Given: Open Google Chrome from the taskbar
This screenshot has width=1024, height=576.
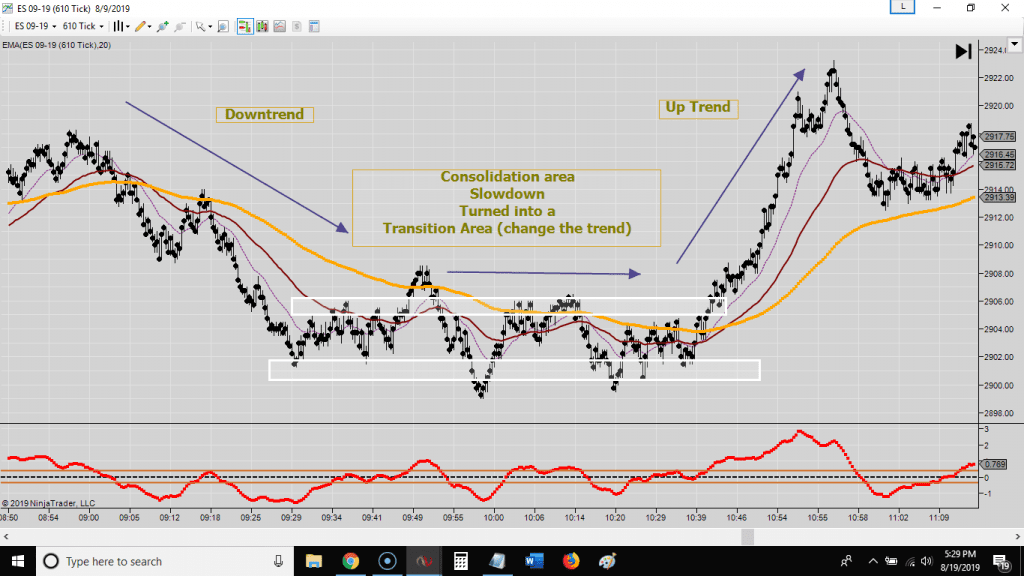Looking at the screenshot, I should [x=351, y=561].
